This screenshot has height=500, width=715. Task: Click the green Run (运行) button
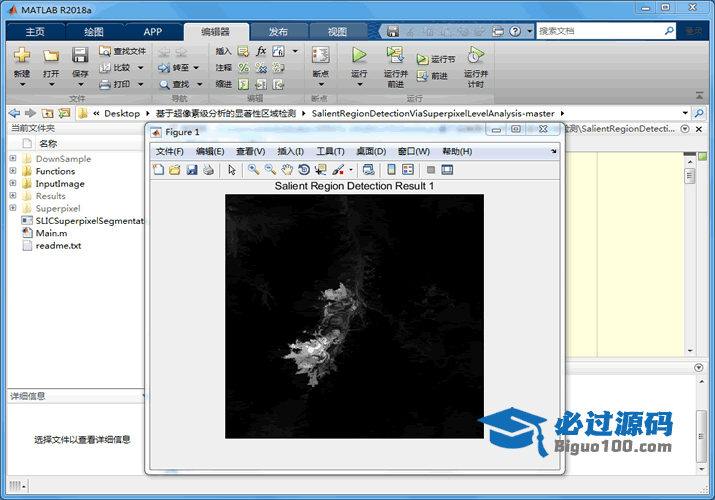click(359, 56)
